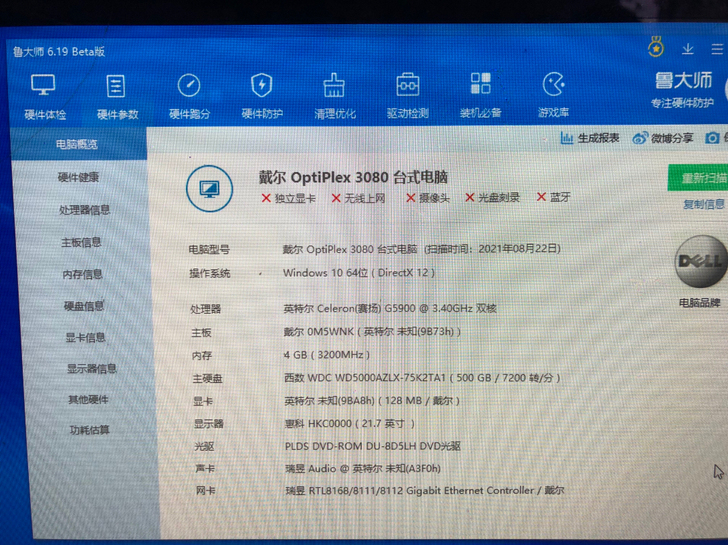Click the 网卡 row label
This screenshot has height=545, width=728.
[206, 491]
